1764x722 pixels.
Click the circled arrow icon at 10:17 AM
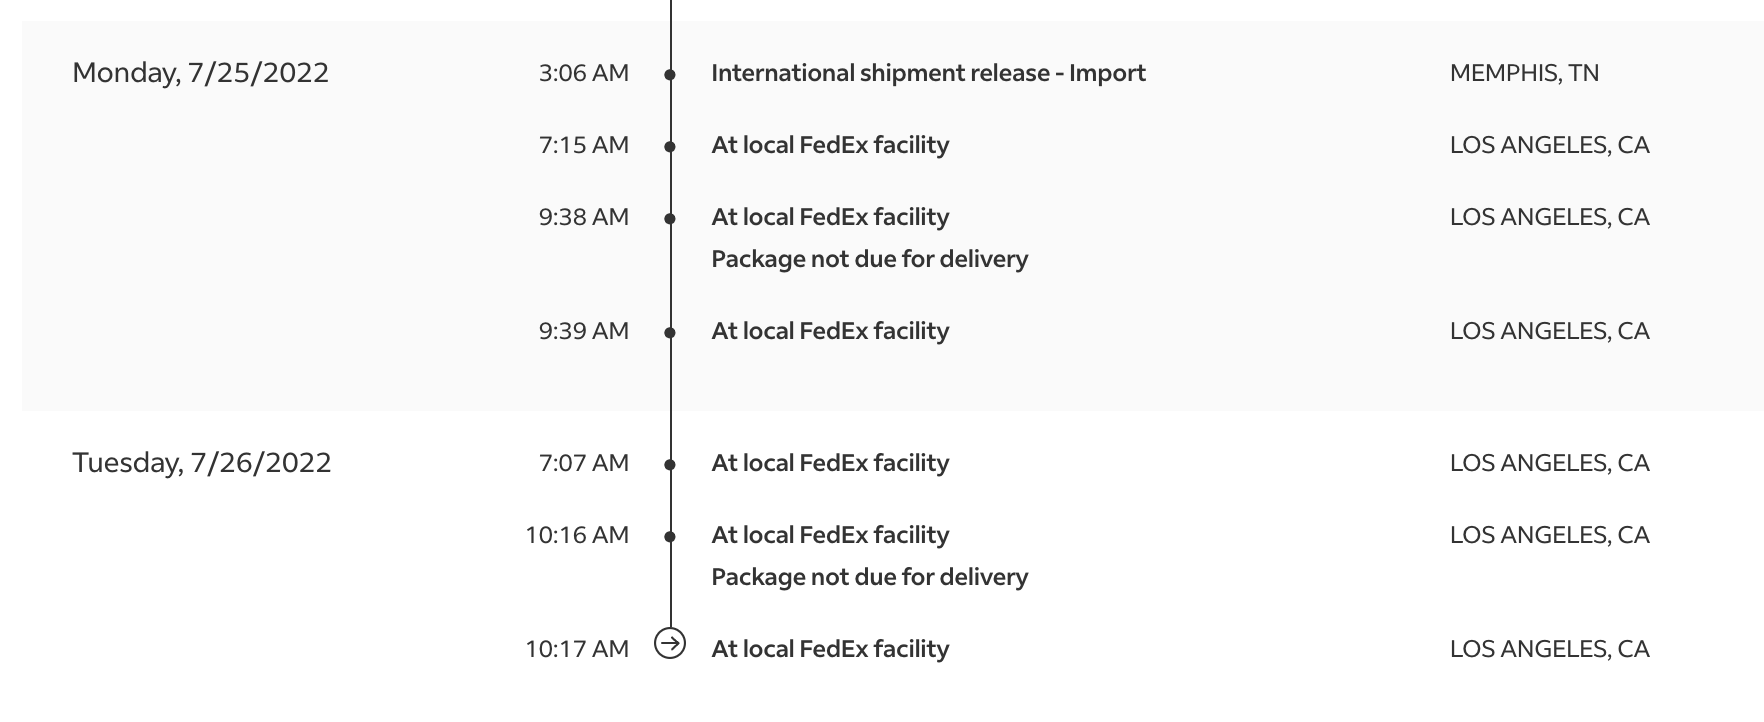click(670, 643)
